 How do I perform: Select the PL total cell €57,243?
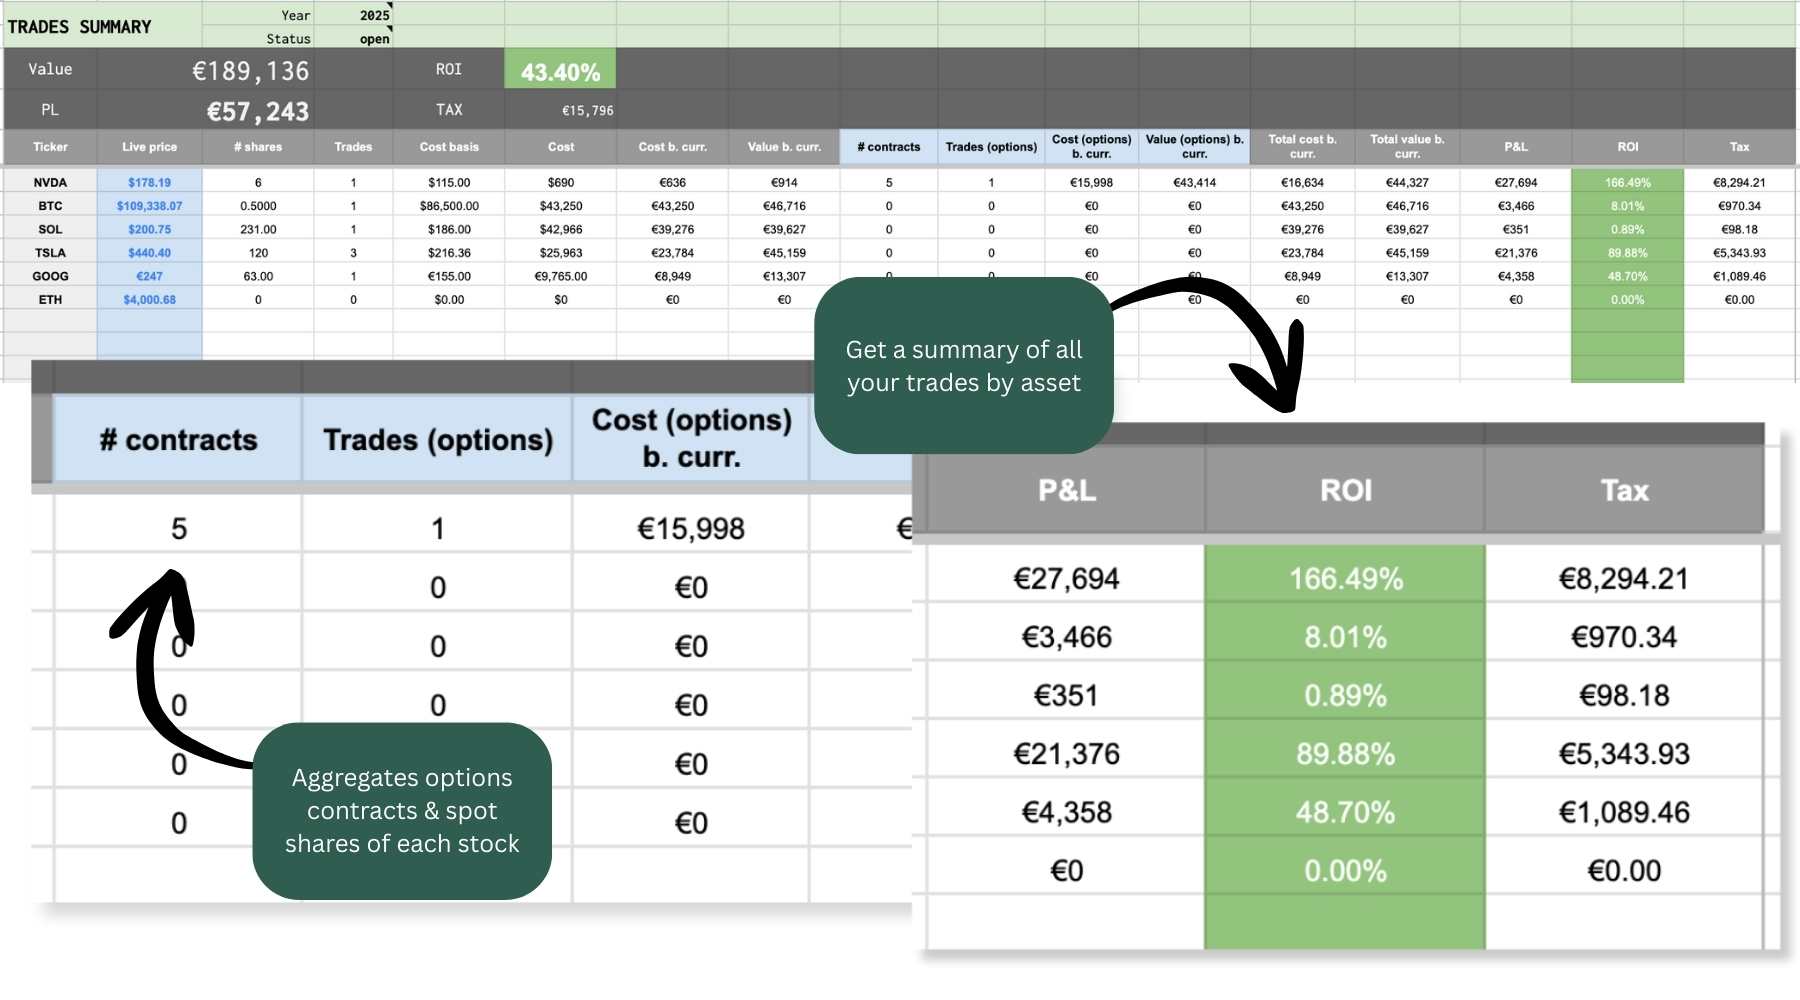257,111
